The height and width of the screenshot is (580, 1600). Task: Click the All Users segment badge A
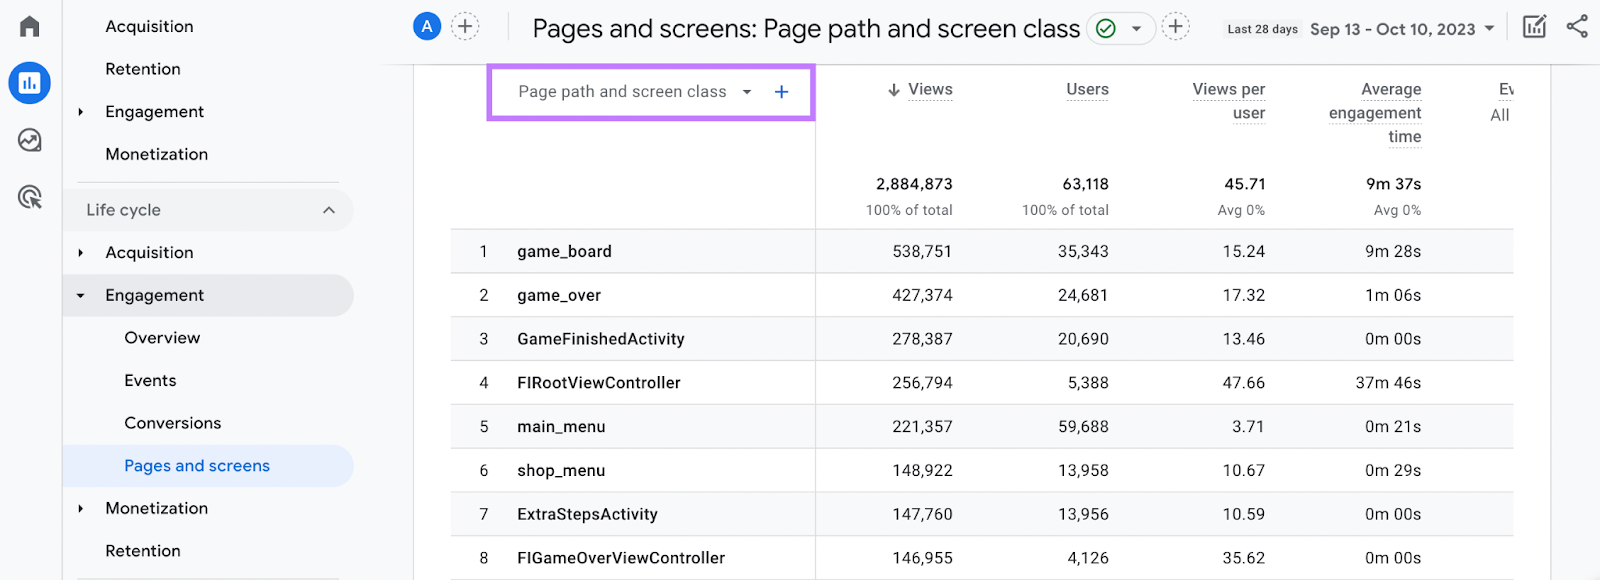[x=427, y=27]
